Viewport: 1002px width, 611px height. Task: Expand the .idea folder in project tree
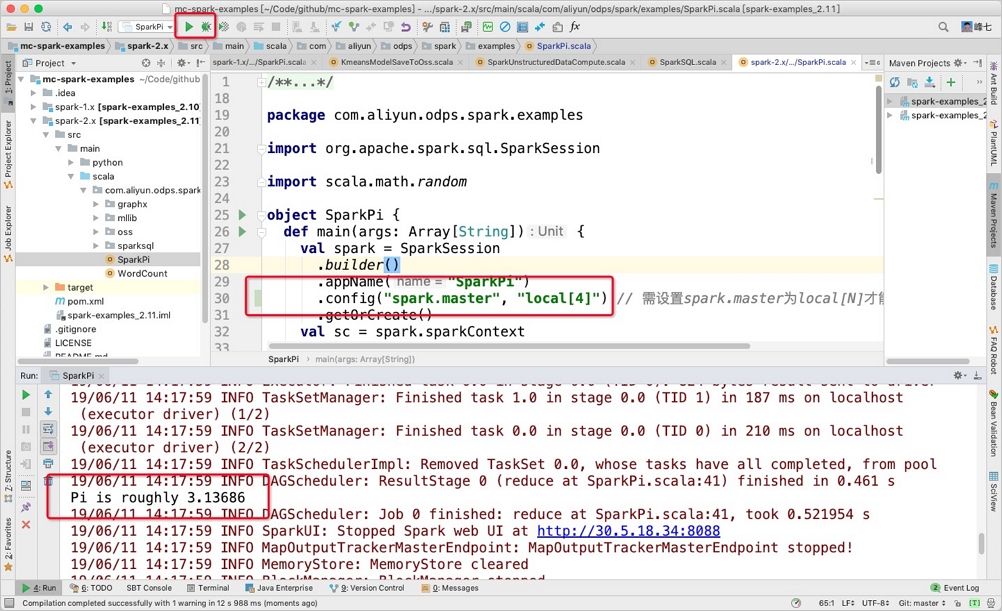tap(33, 93)
